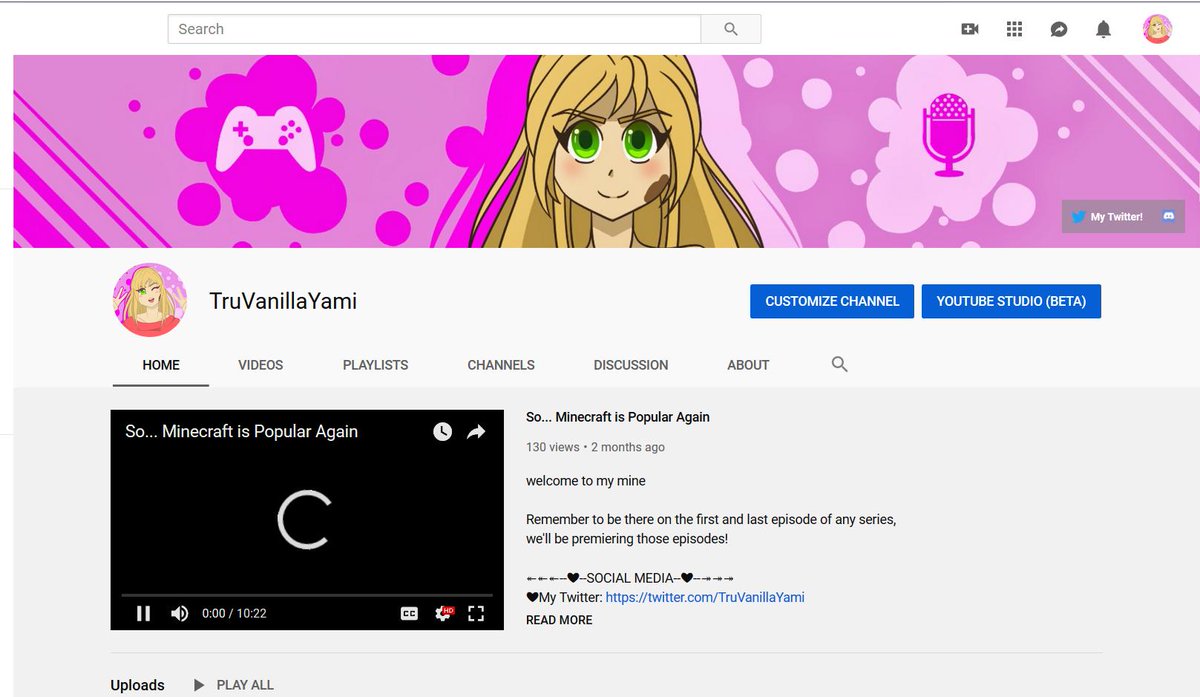
Task: Click the TruVanillaYami channel name
Action: (283, 301)
